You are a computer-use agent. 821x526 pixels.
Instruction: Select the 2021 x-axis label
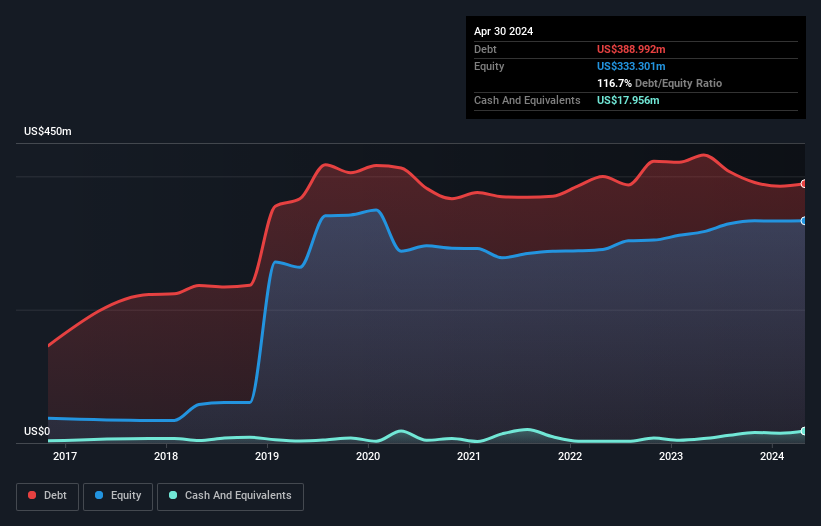click(469, 456)
